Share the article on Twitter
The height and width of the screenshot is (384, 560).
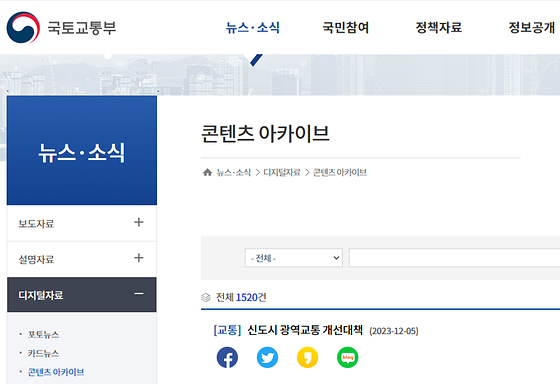coord(267,357)
